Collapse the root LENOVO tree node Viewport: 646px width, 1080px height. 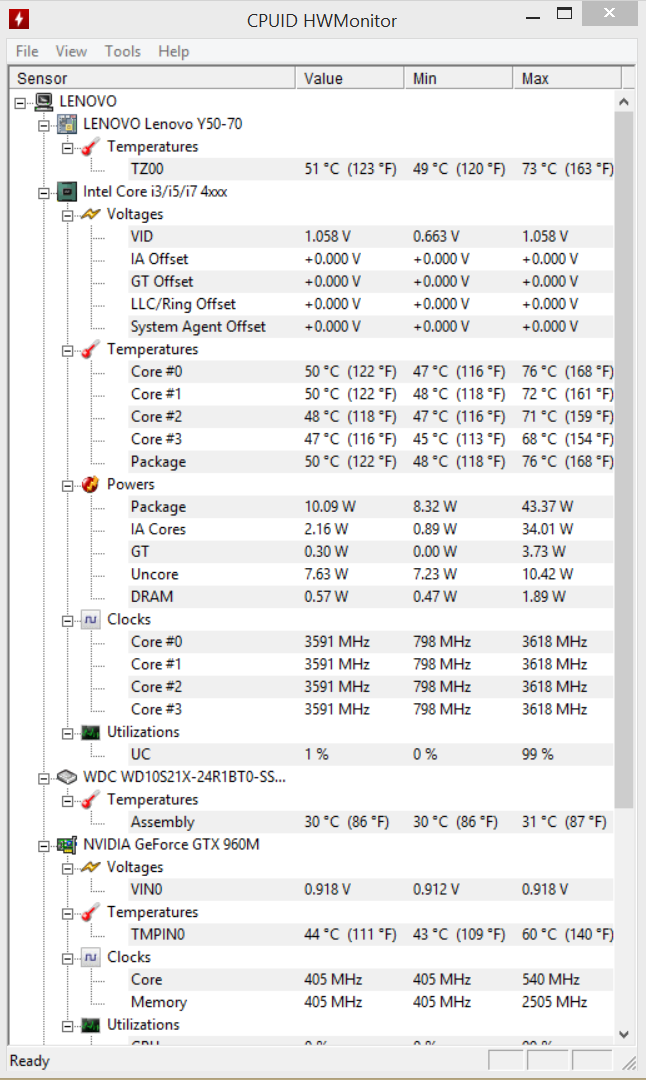click(x=21, y=103)
